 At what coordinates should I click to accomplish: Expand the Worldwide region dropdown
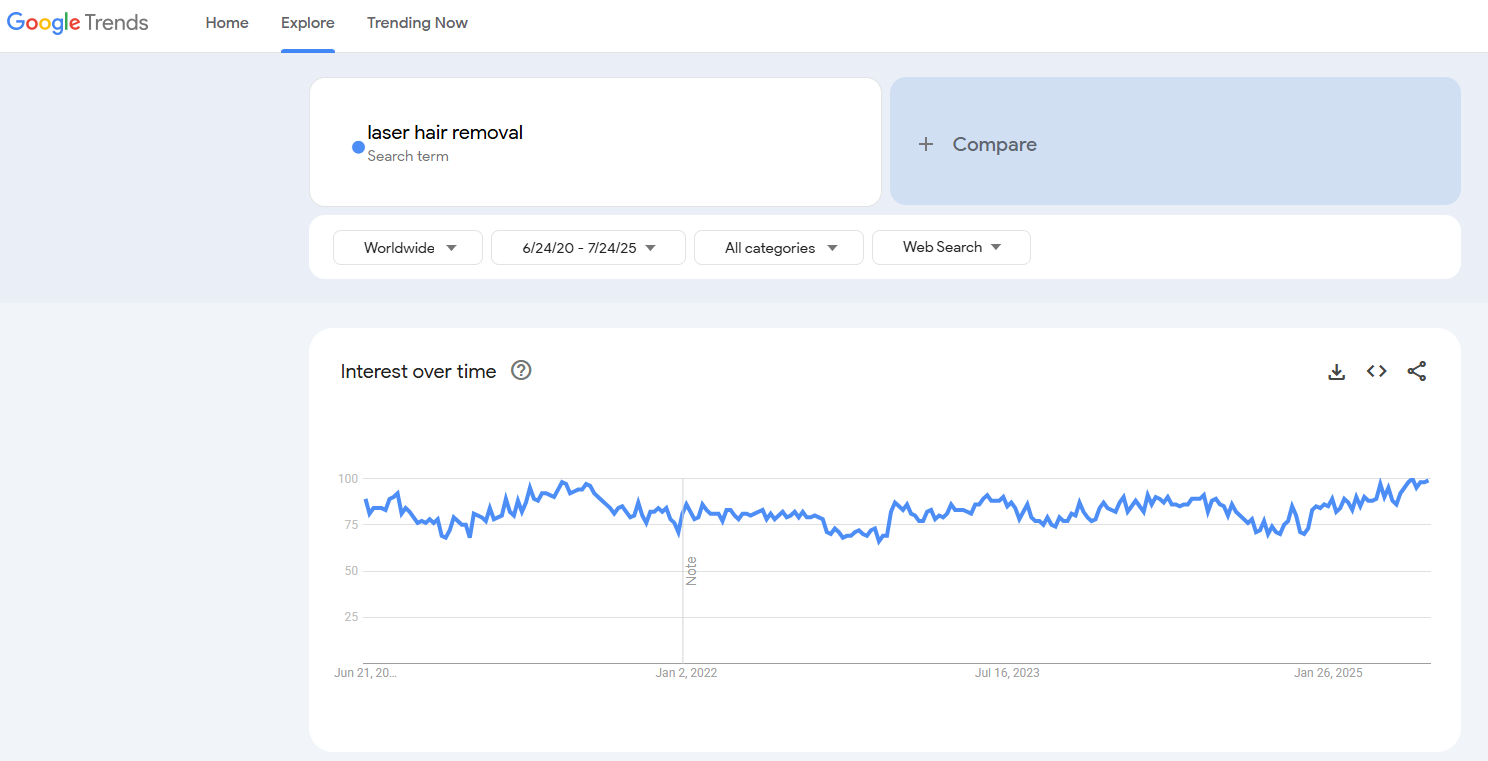[x=408, y=248]
